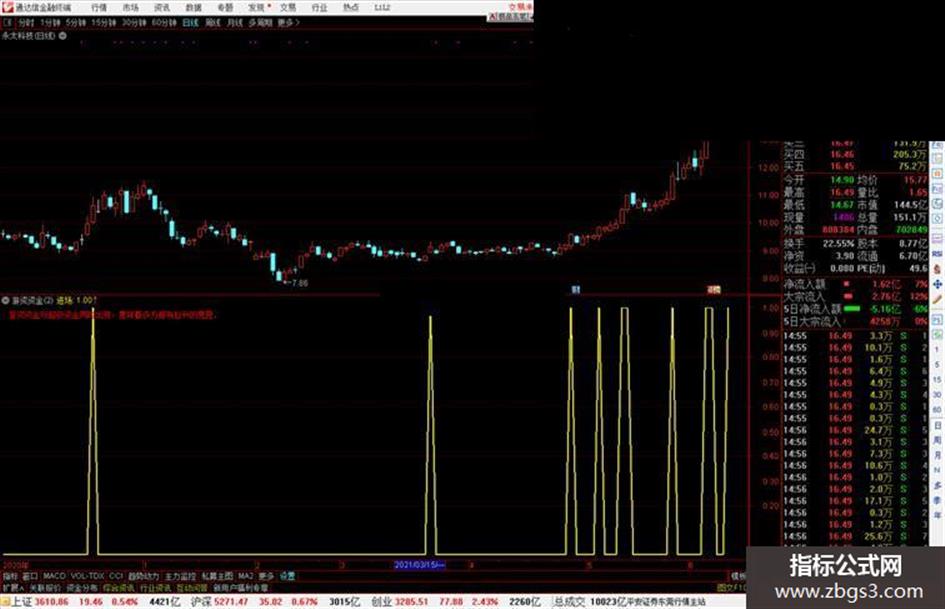
Task: Open the 综合资讯 tab
Action: 119,587
